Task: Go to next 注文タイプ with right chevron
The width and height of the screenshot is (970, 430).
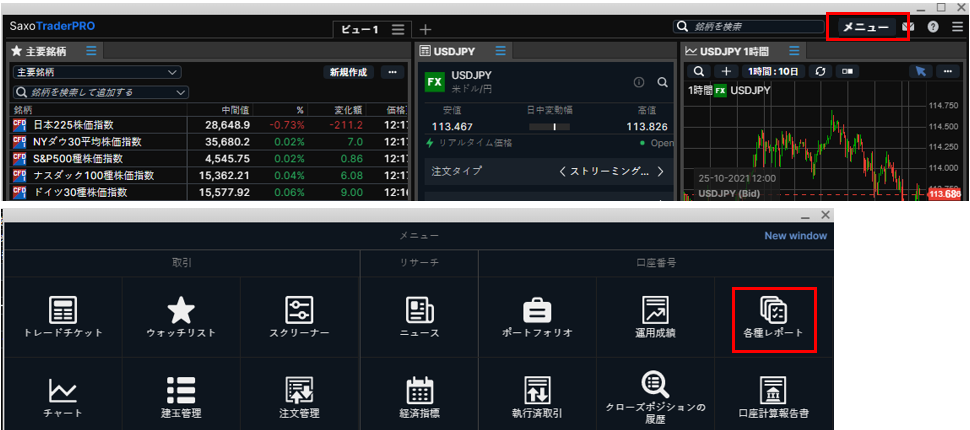Action: (x=661, y=171)
